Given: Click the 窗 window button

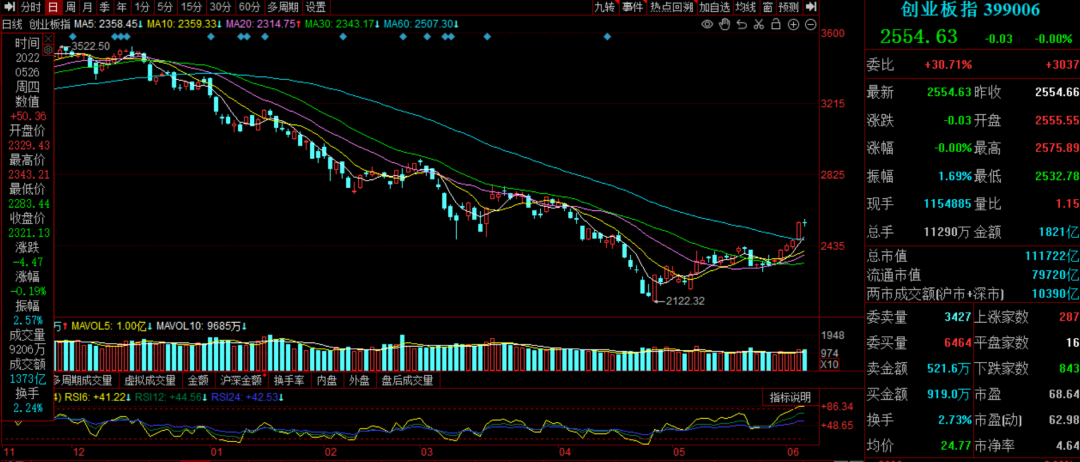Looking at the screenshot, I should (767, 8).
